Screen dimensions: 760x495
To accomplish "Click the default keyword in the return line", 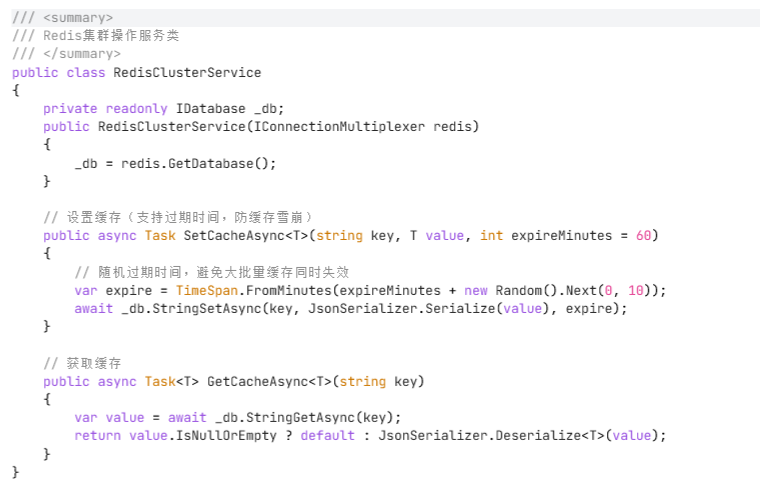I will click(x=327, y=436).
